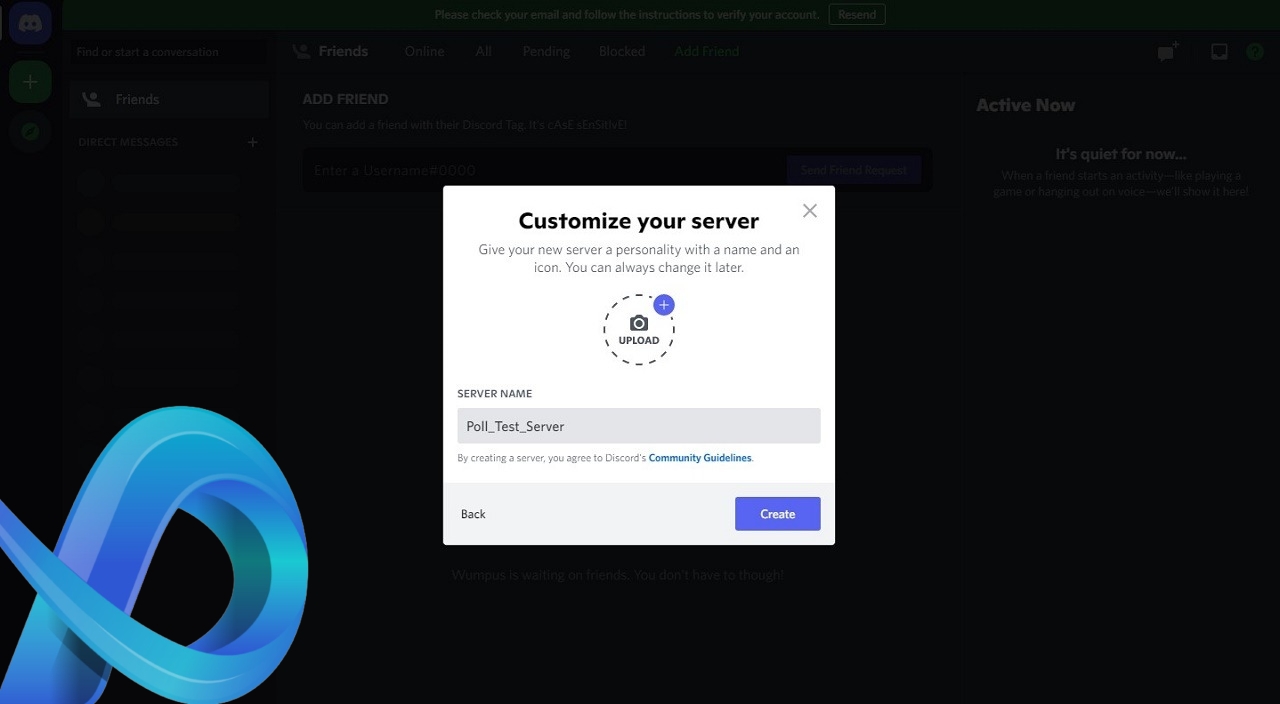
Task: Click the 'Customize your server' title
Action: (x=639, y=221)
